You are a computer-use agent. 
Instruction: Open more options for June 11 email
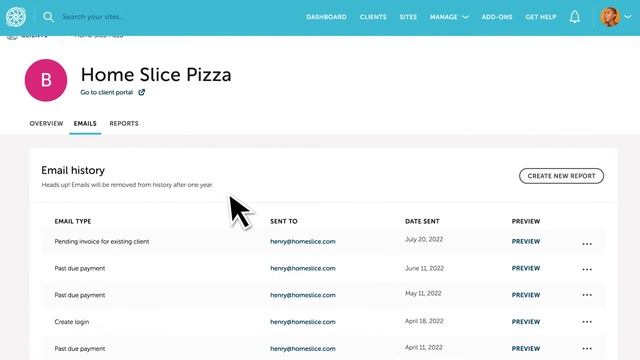coord(587,269)
